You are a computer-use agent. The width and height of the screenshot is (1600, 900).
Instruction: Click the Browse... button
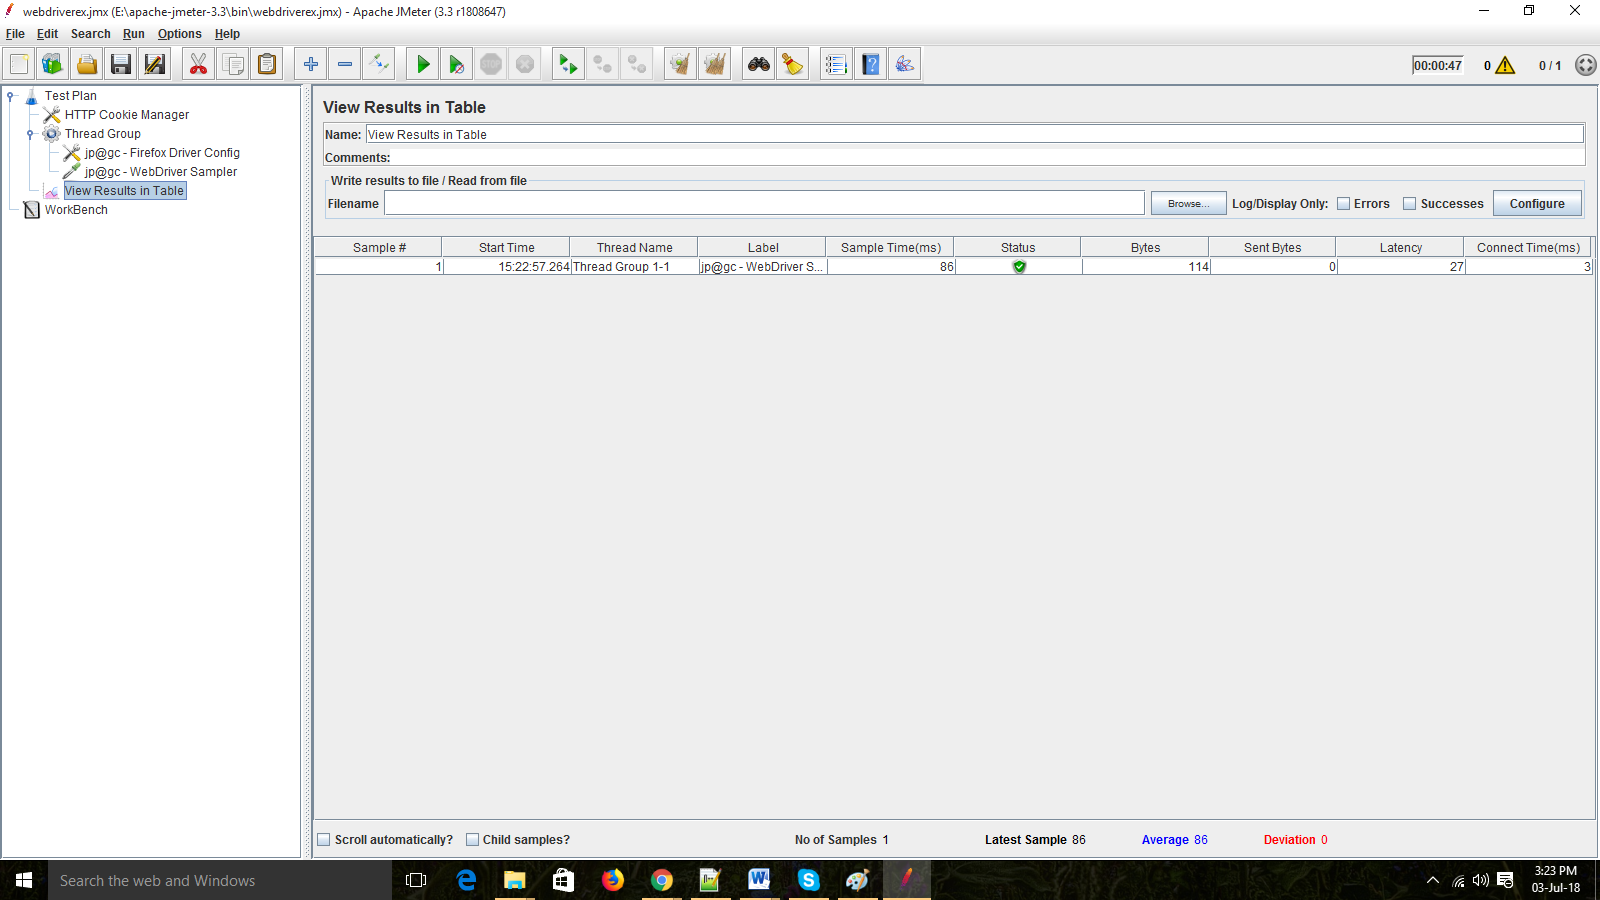1188,203
